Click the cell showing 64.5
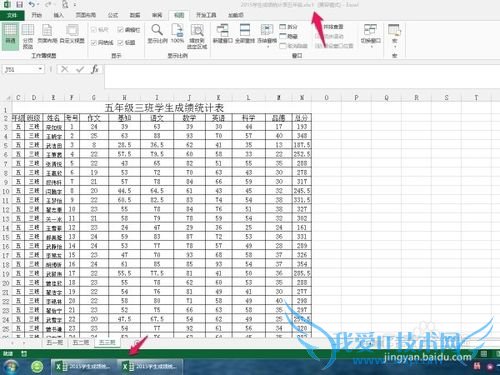 coord(157,191)
